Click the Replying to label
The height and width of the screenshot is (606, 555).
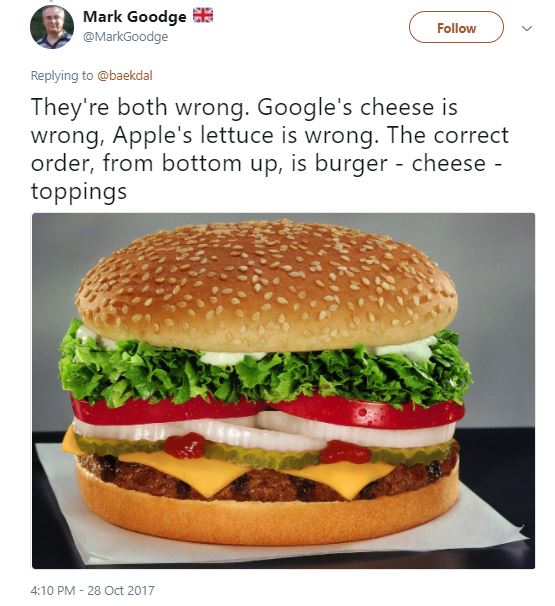click(62, 75)
